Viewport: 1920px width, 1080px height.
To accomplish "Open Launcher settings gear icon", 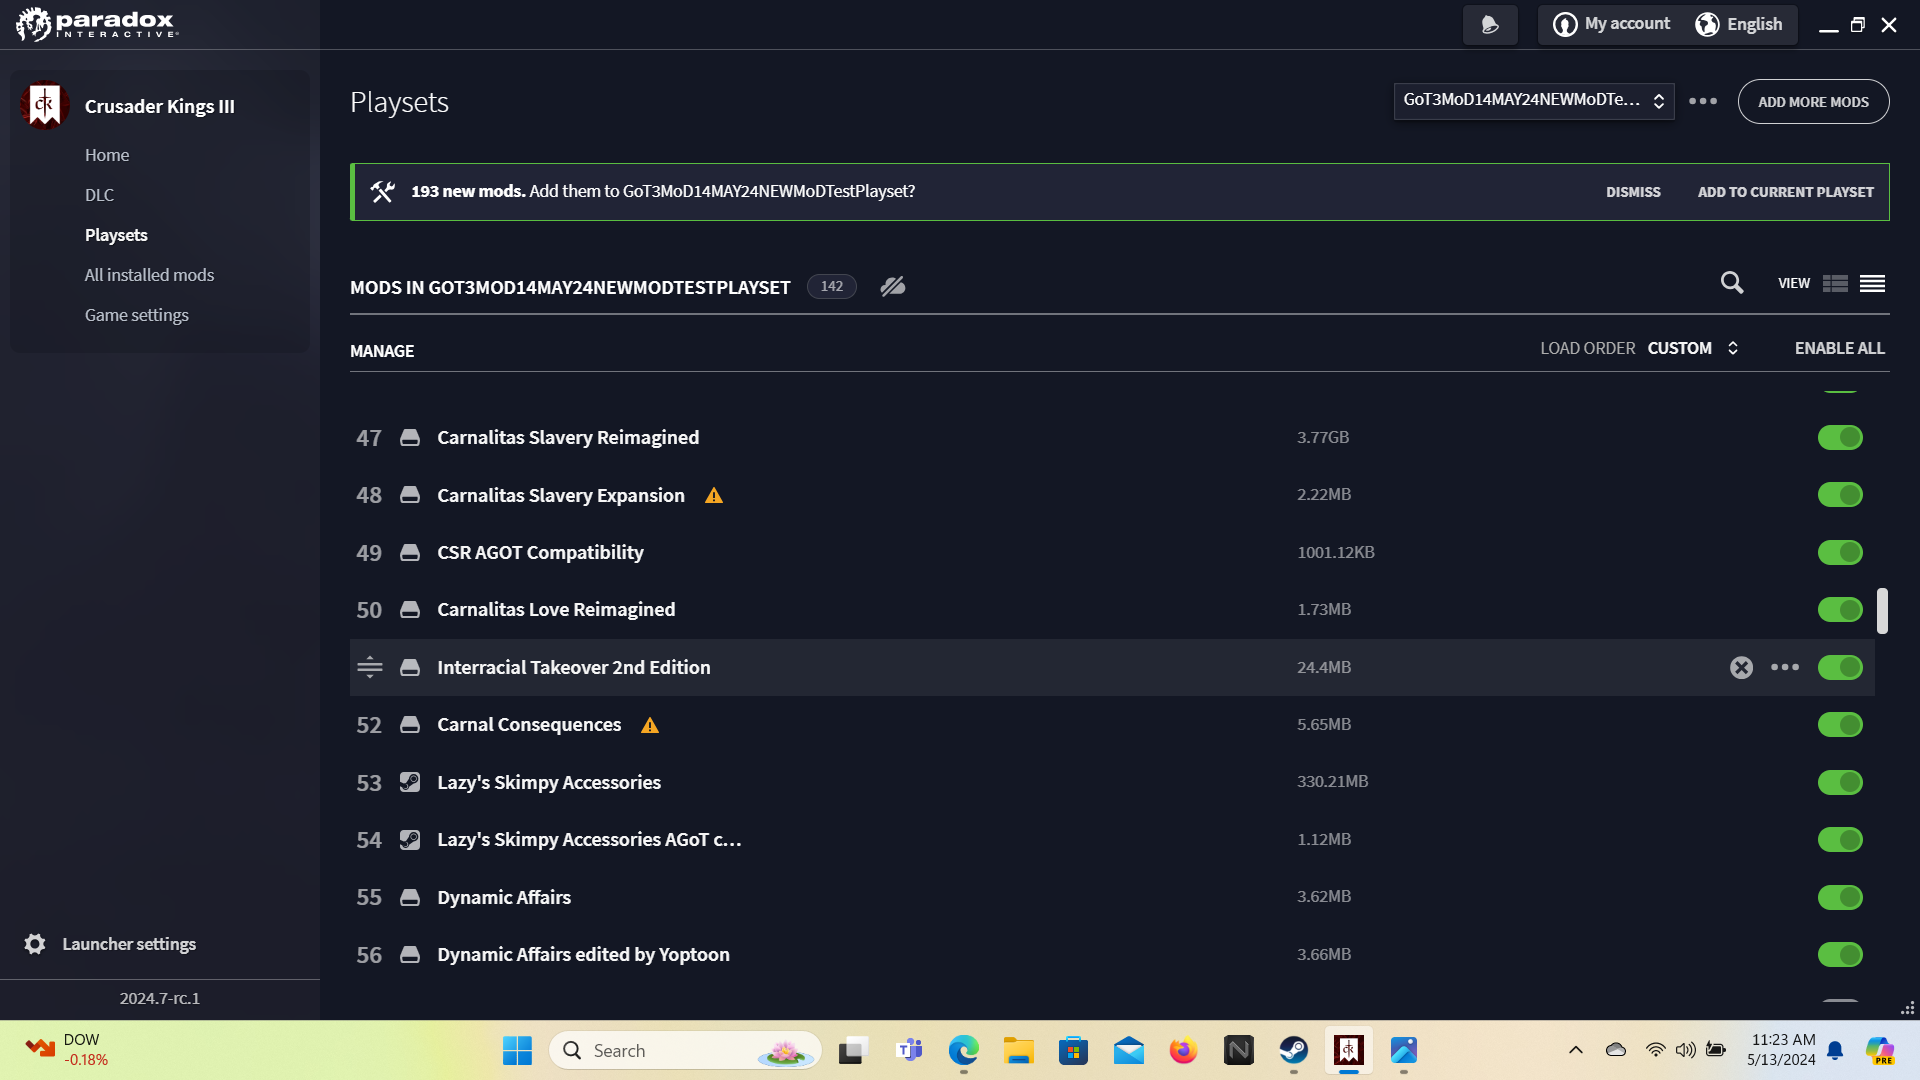I will tap(35, 944).
